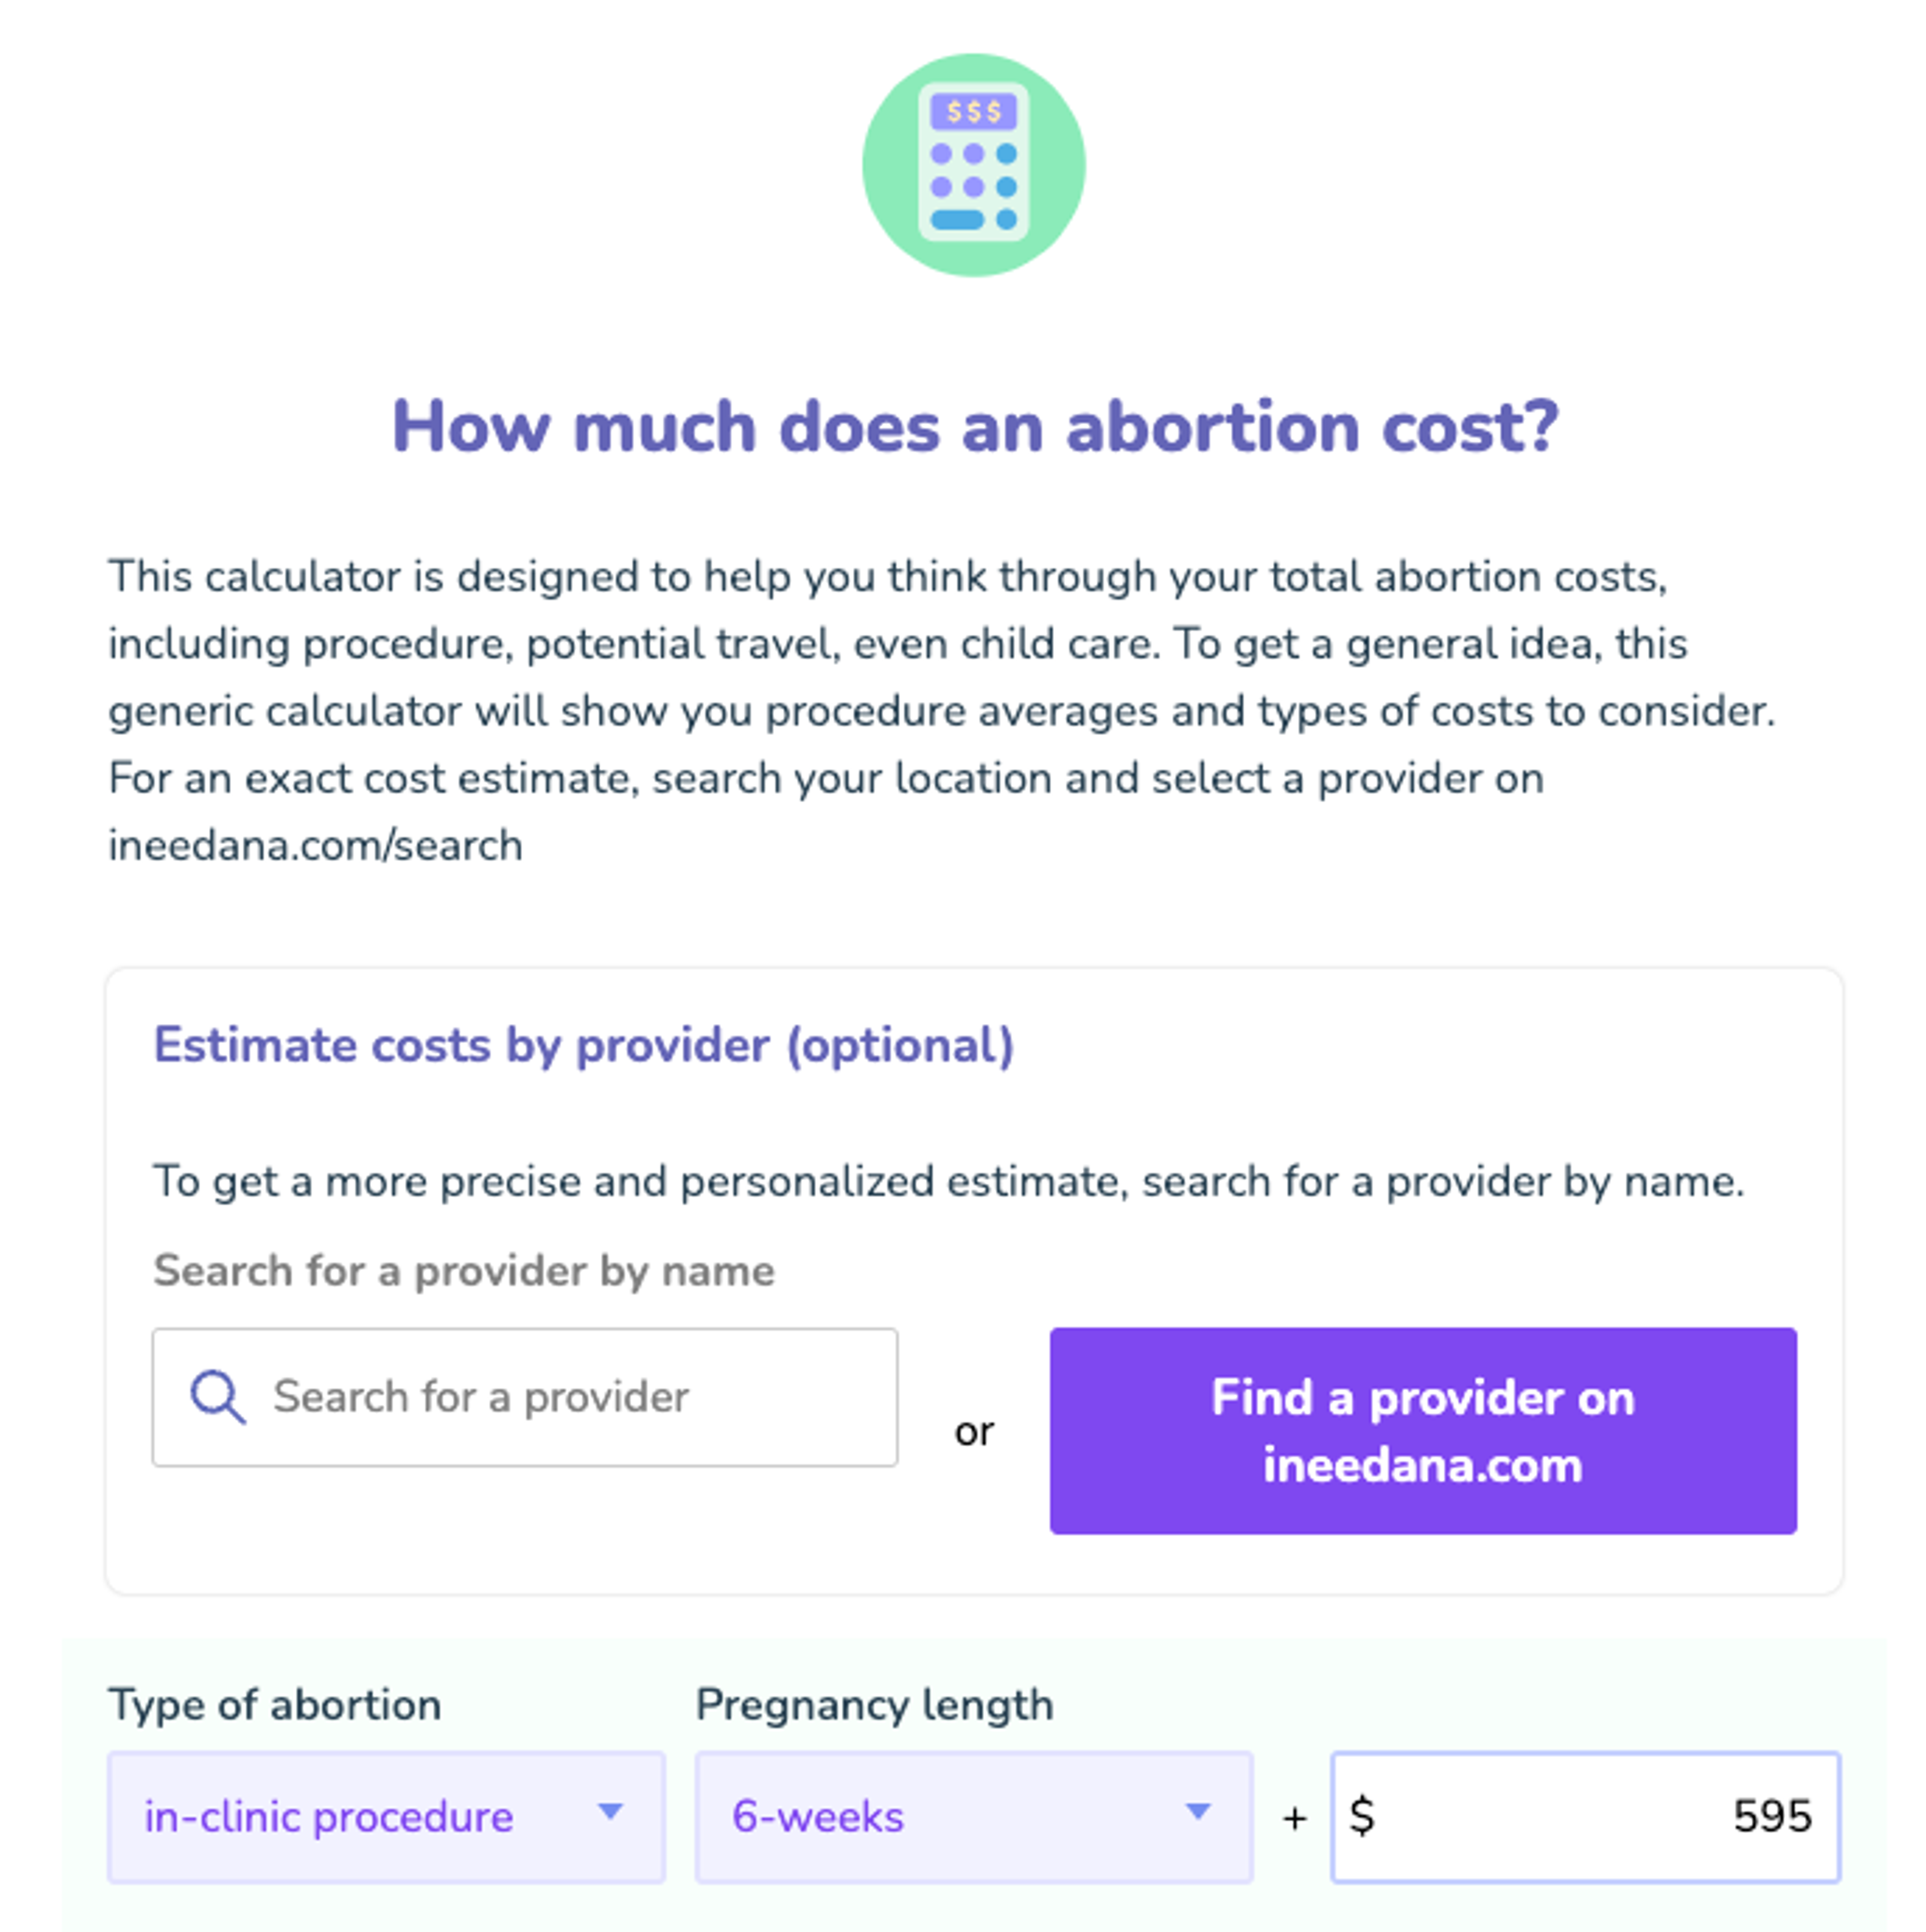Image resolution: width=1926 pixels, height=1932 pixels.
Task: Click the plus sign beside the cost field
Action: pyautogui.click(x=1295, y=1817)
